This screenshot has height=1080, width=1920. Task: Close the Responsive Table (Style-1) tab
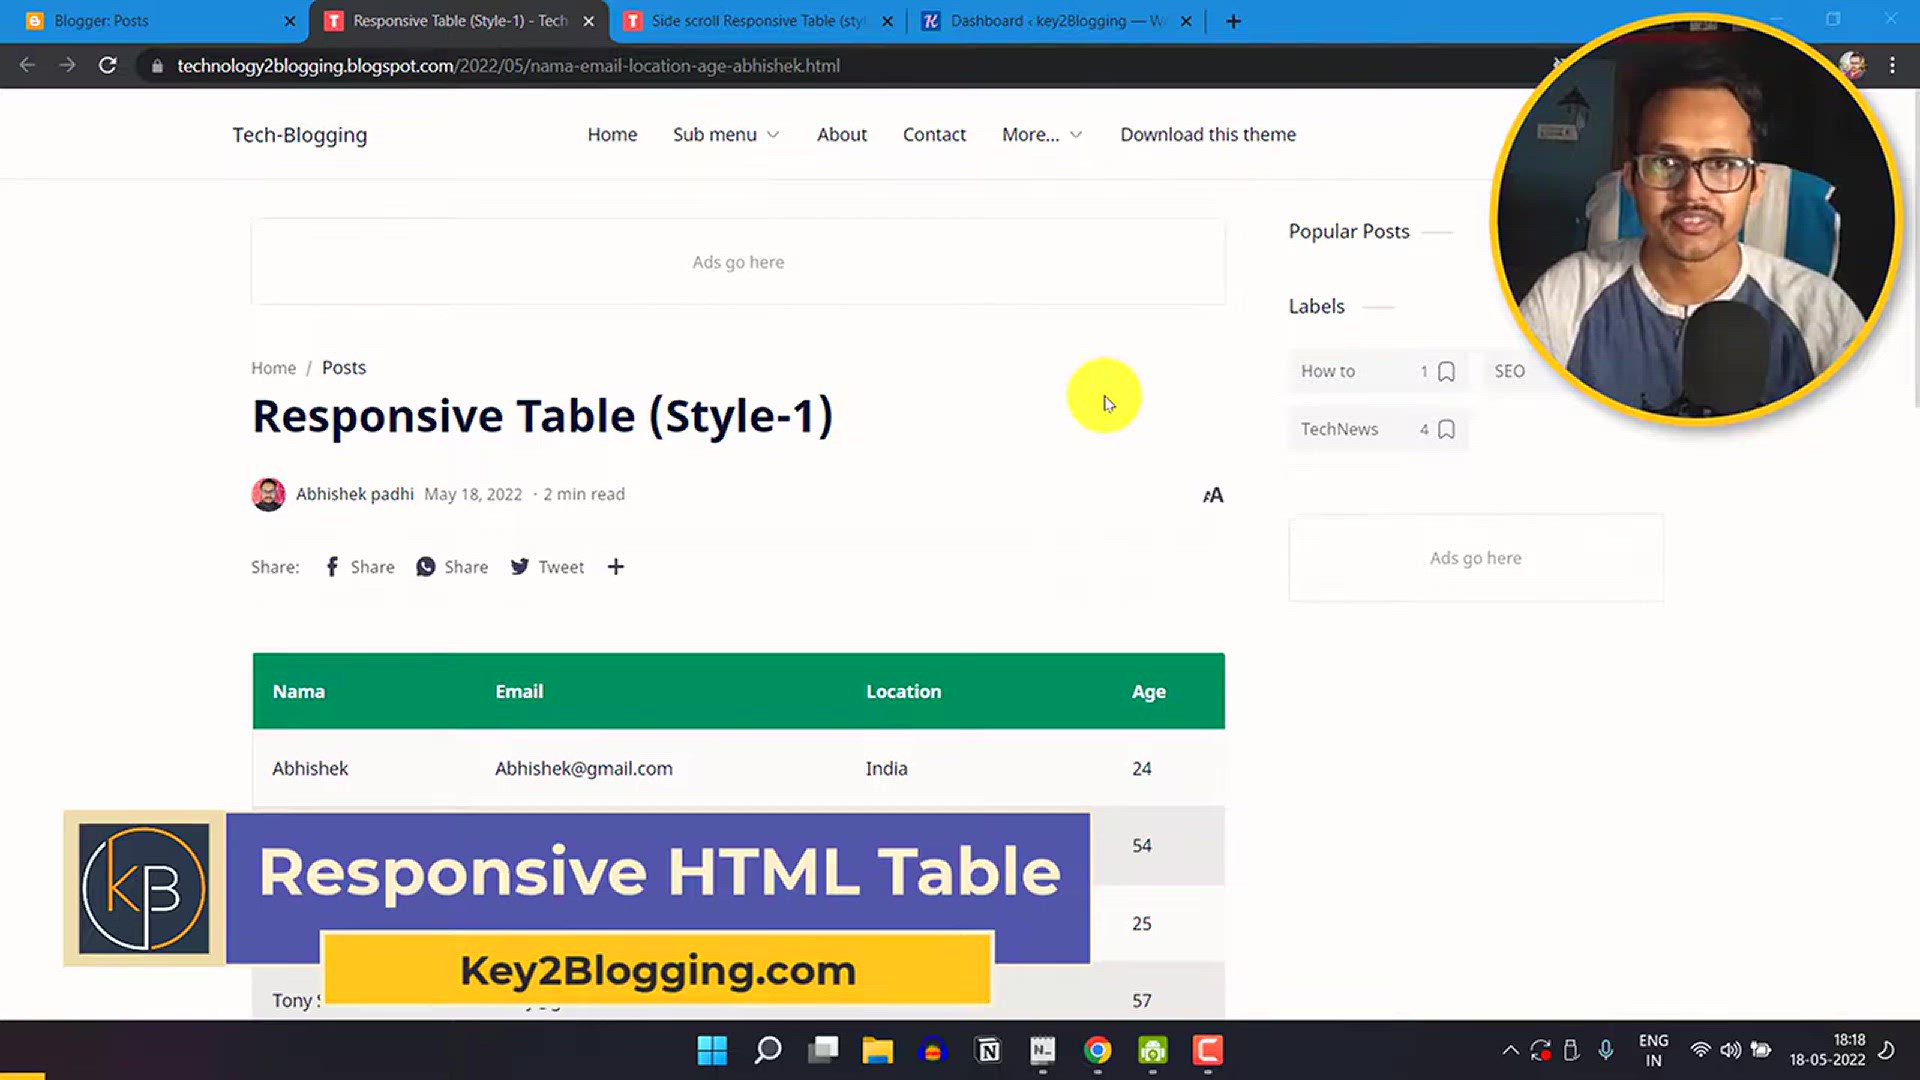point(588,21)
